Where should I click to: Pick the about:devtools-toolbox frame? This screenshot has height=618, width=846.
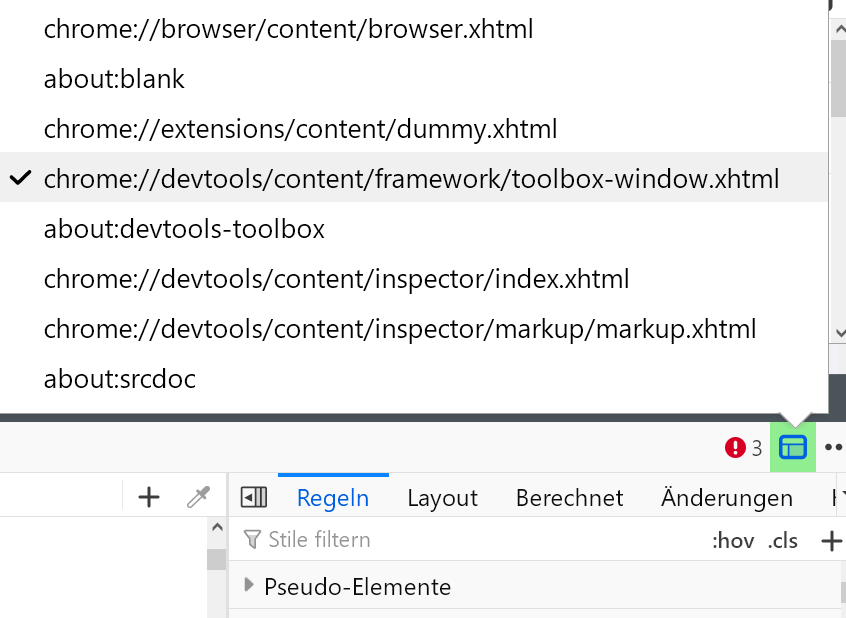click(184, 230)
